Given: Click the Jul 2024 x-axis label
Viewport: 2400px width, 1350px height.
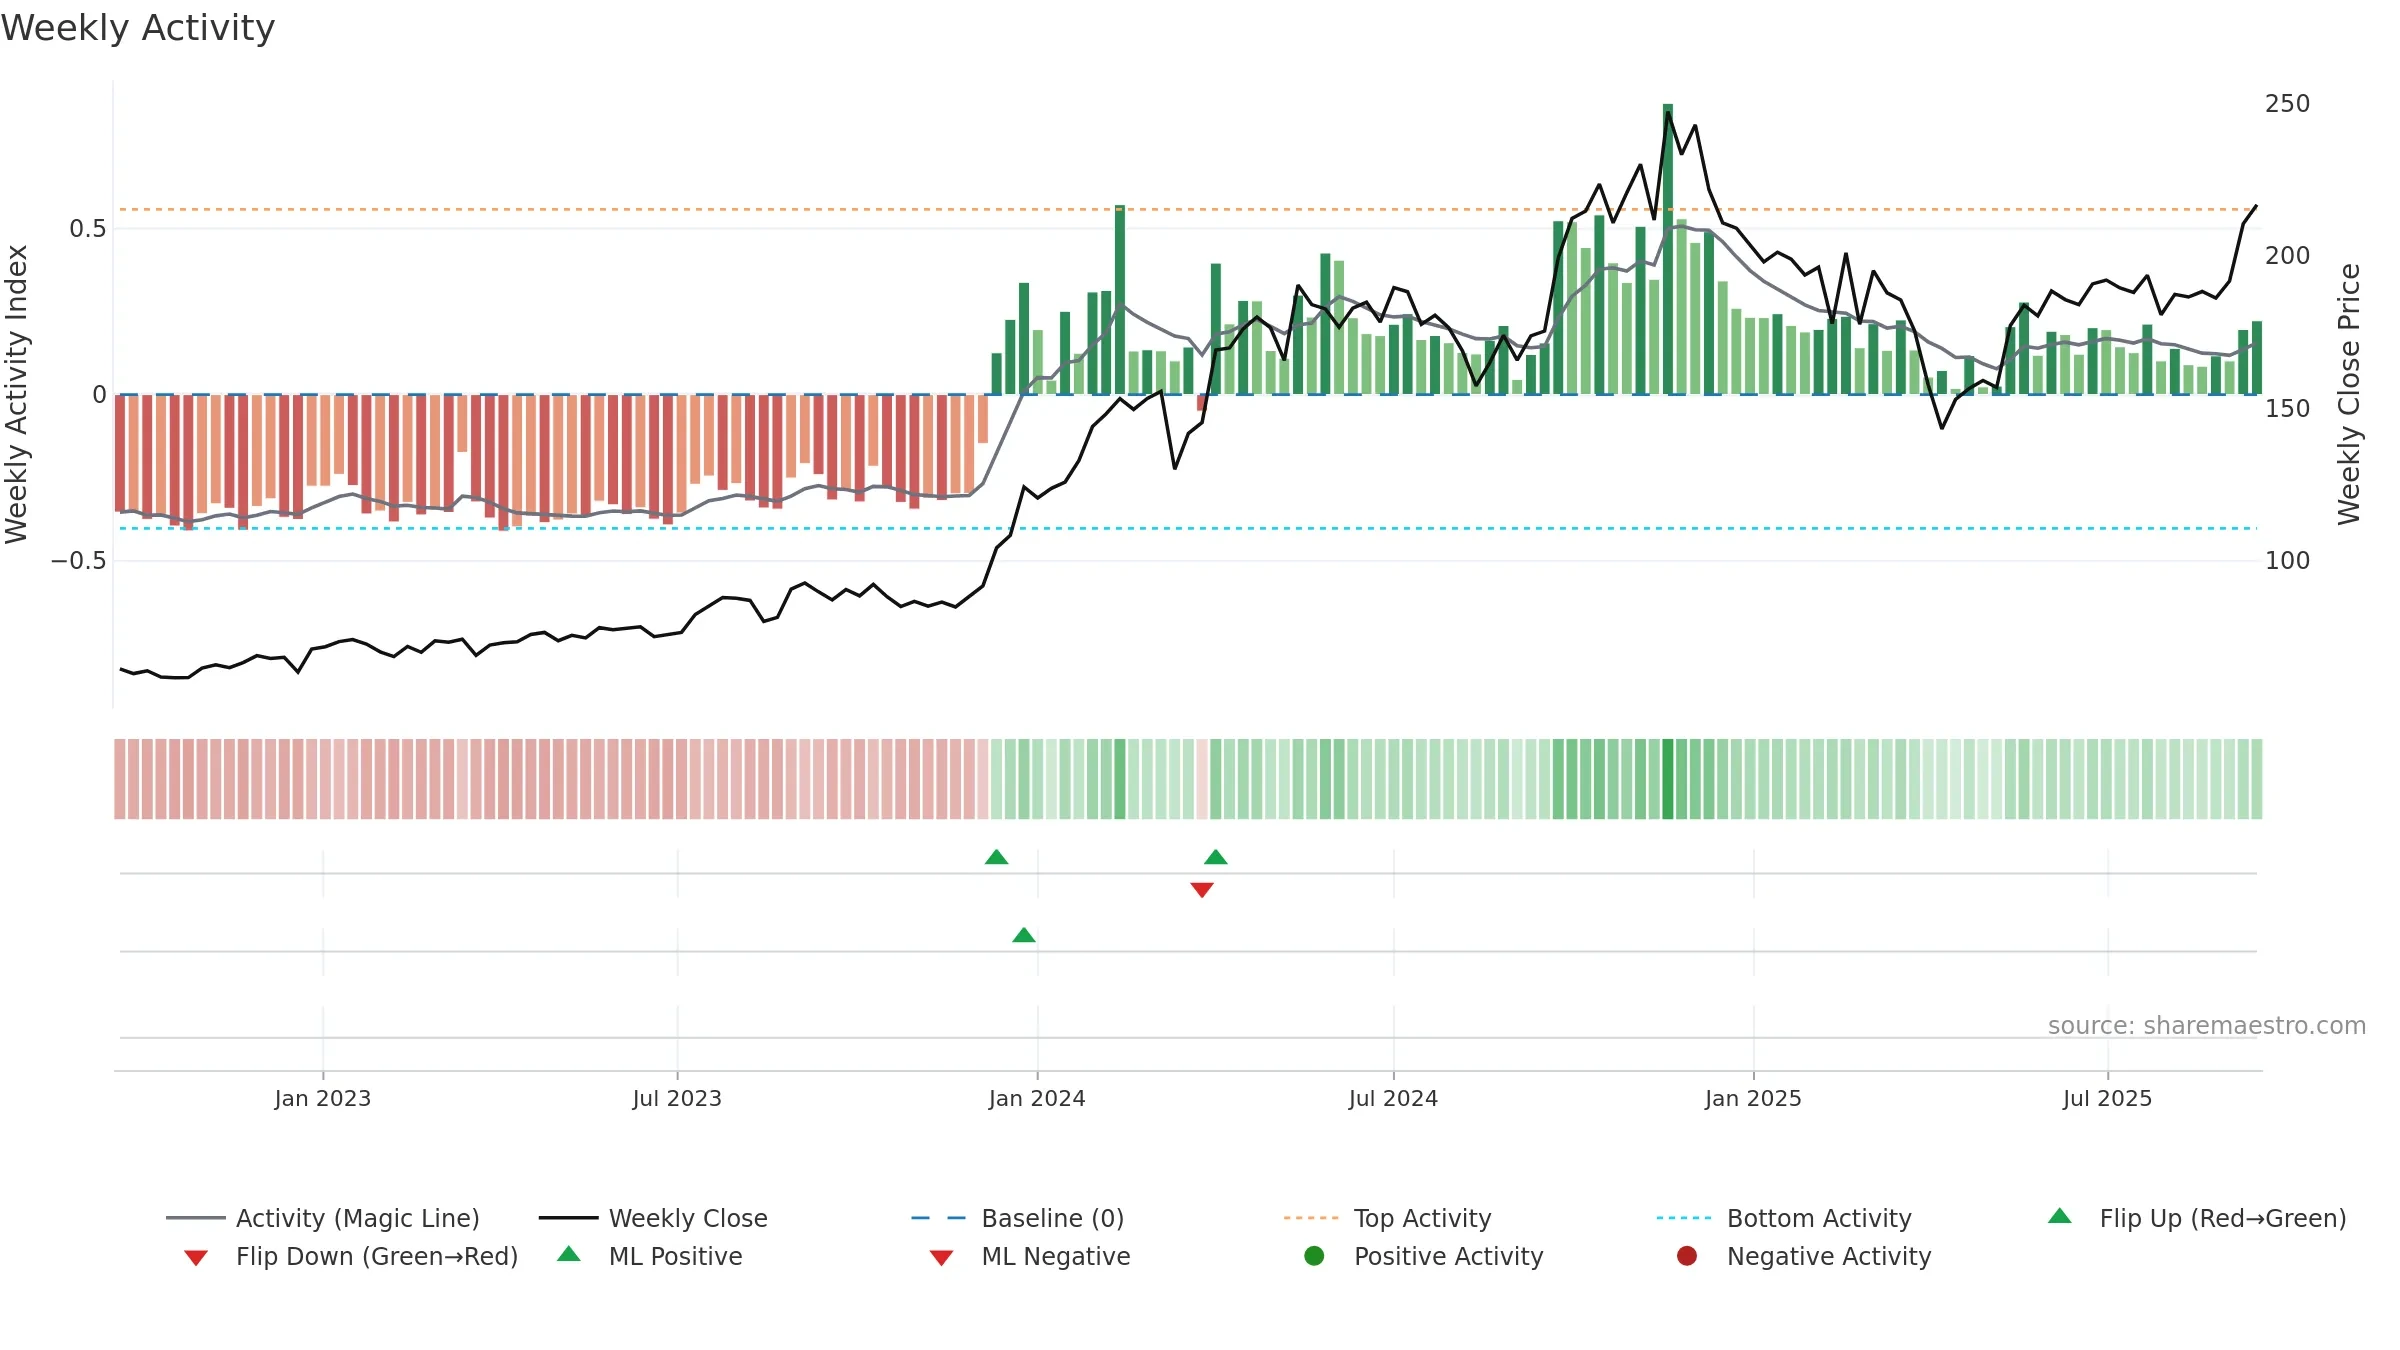Looking at the screenshot, I should (x=1393, y=1099).
